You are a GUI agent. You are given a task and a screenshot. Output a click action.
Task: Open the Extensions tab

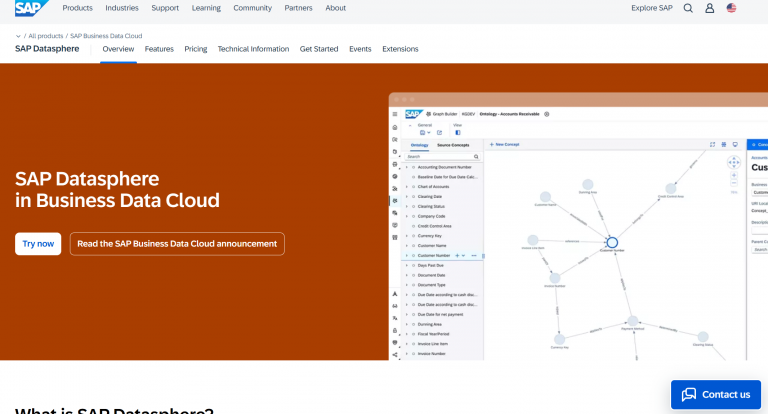[x=400, y=49]
